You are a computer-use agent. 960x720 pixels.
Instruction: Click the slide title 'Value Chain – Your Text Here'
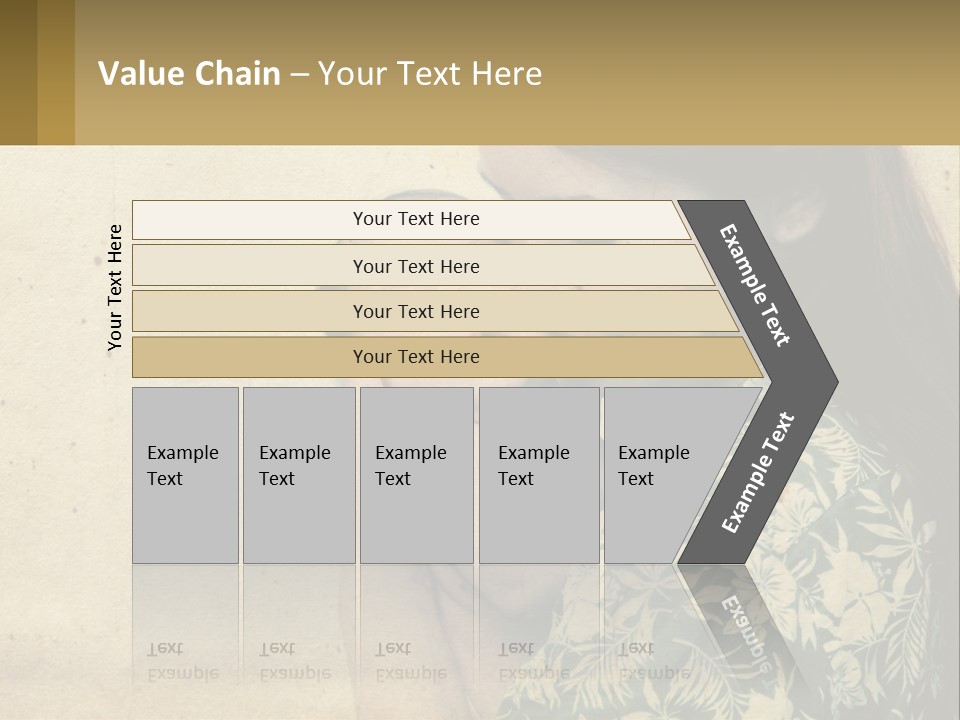point(320,74)
